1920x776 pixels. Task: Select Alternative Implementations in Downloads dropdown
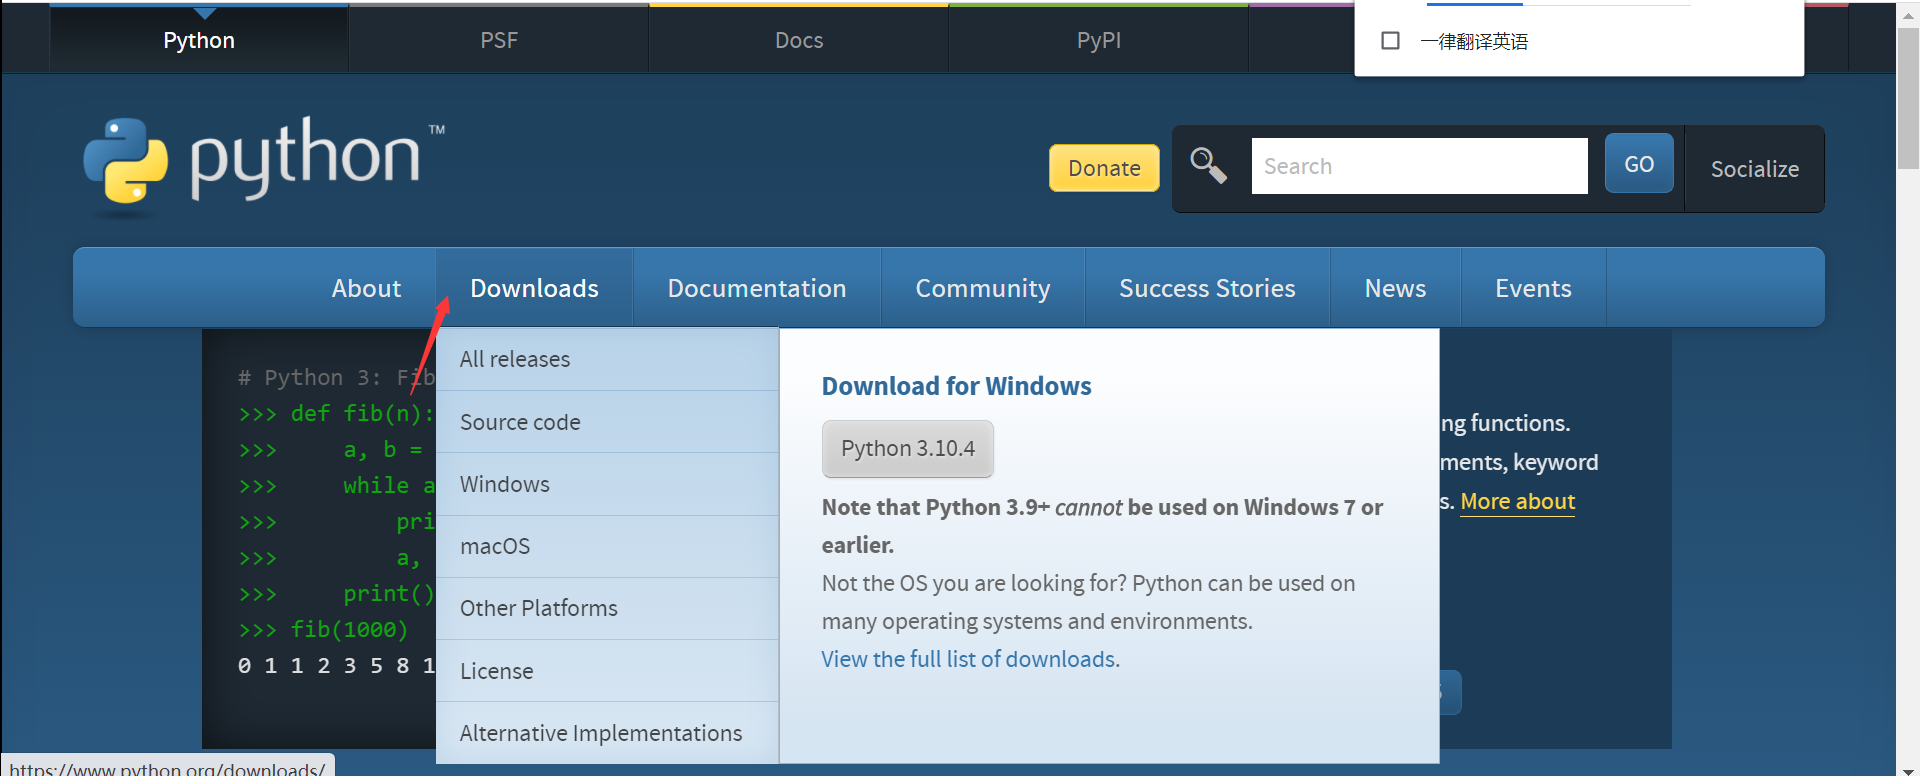click(x=607, y=733)
